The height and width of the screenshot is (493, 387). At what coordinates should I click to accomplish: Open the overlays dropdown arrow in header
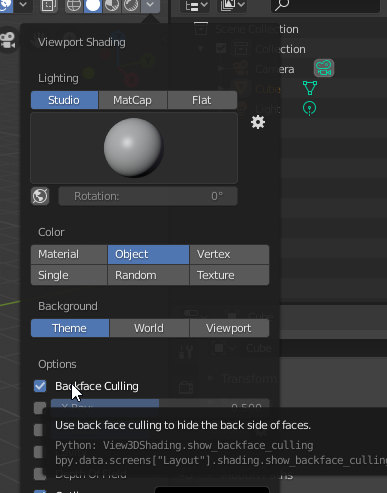23,5
